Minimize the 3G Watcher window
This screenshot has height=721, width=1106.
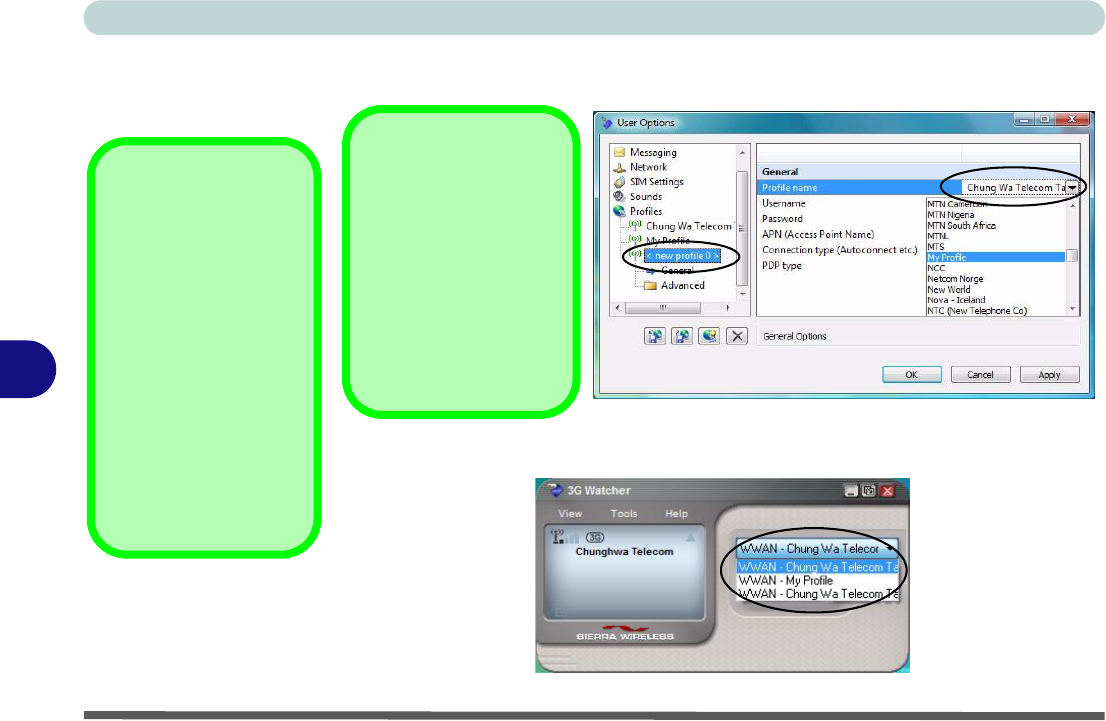(x=851, y=491)
